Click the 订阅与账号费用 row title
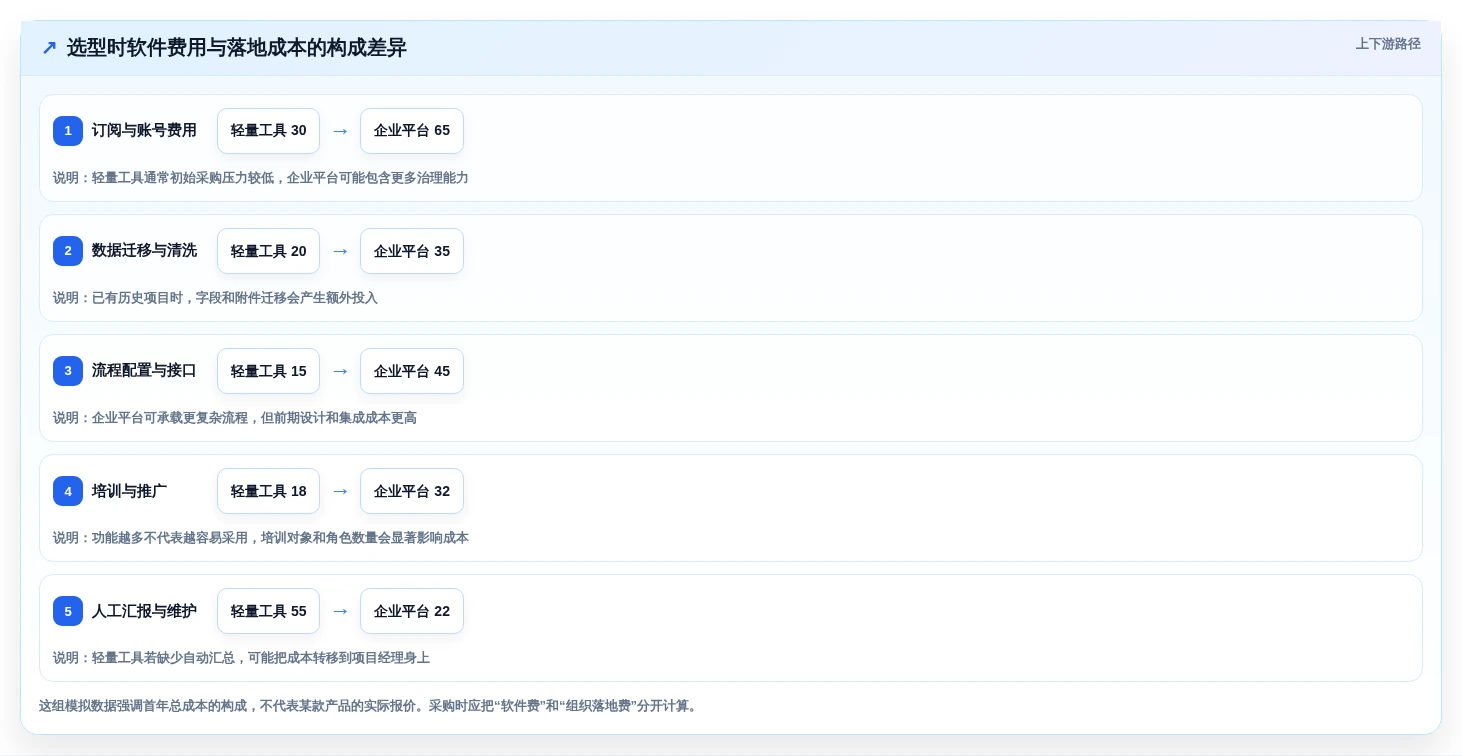1462x756 pixels. [144, 131]
